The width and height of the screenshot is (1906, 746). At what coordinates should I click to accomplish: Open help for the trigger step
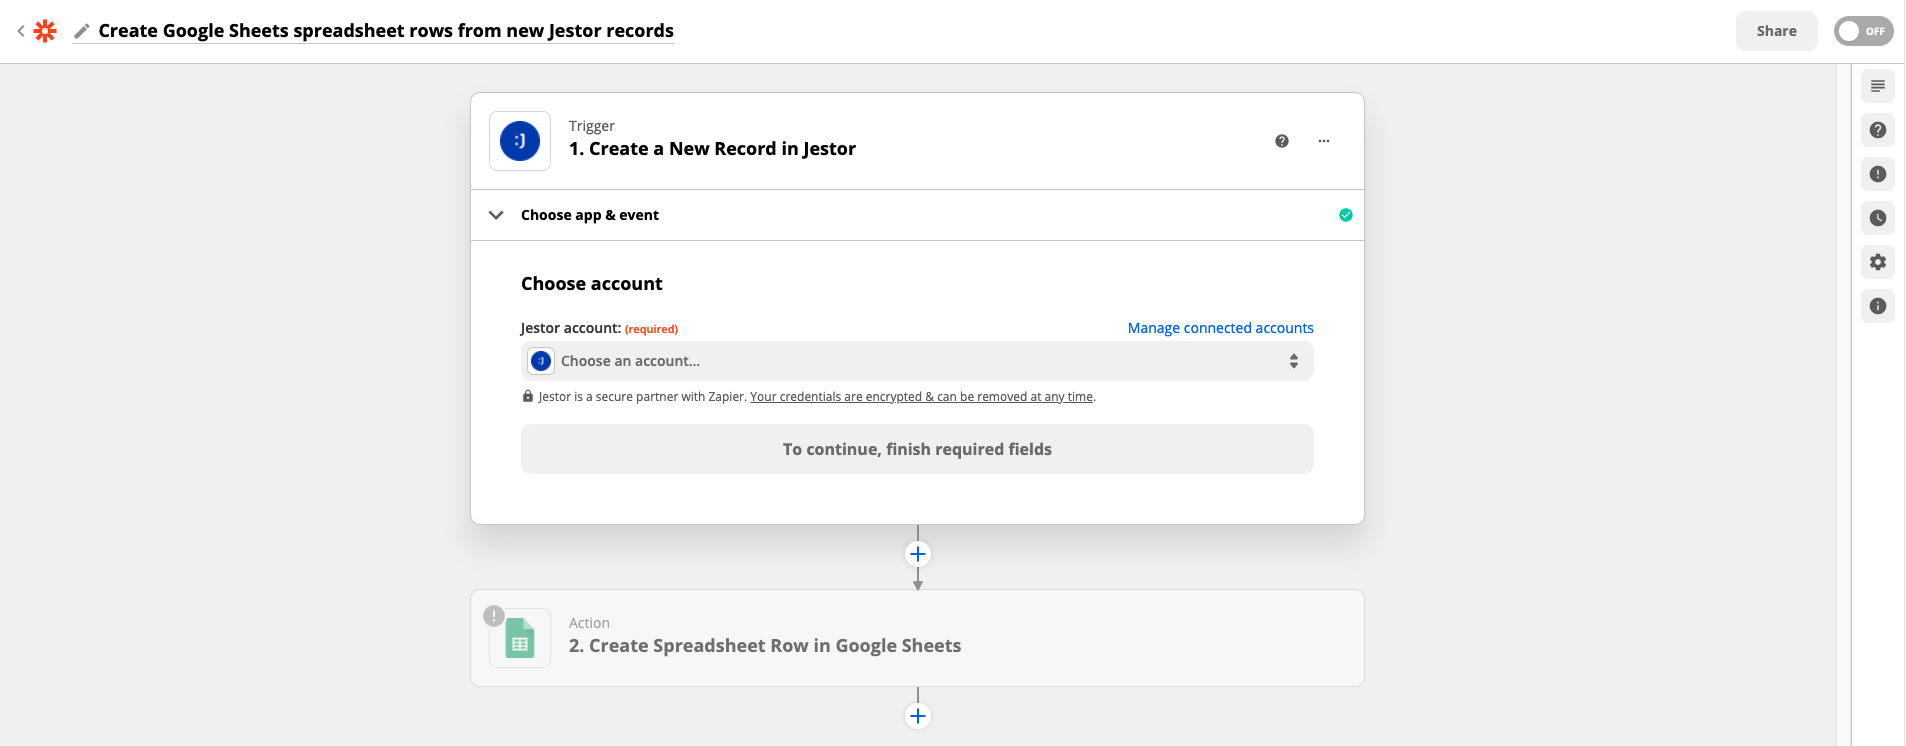[1282, 141]
